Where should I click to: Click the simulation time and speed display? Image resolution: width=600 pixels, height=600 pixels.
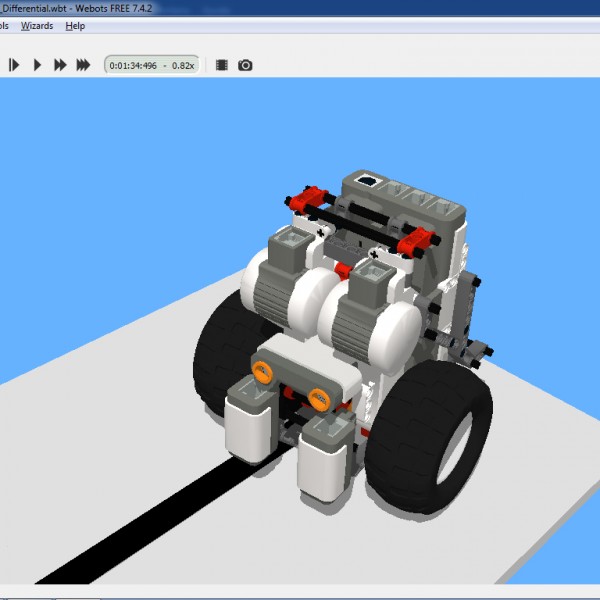point(152,65)
